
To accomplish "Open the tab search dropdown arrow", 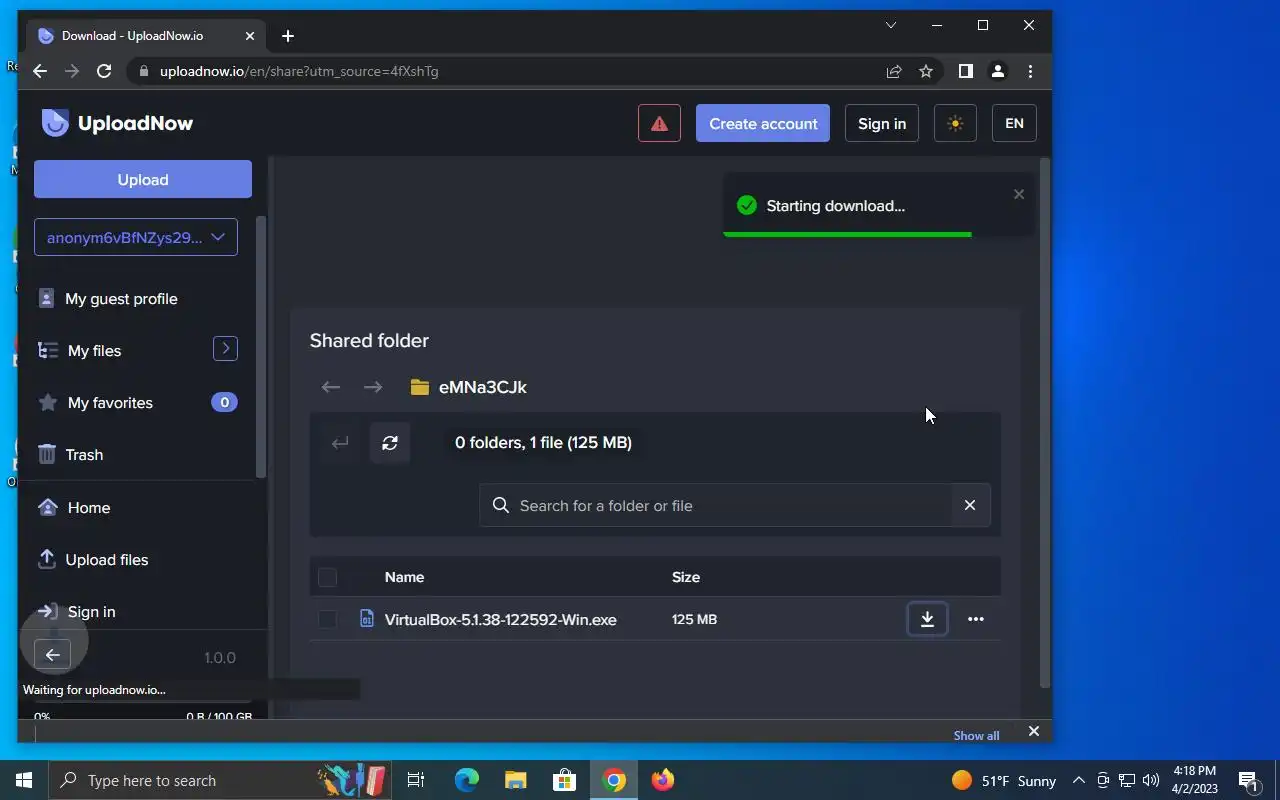I will (891, 25).
